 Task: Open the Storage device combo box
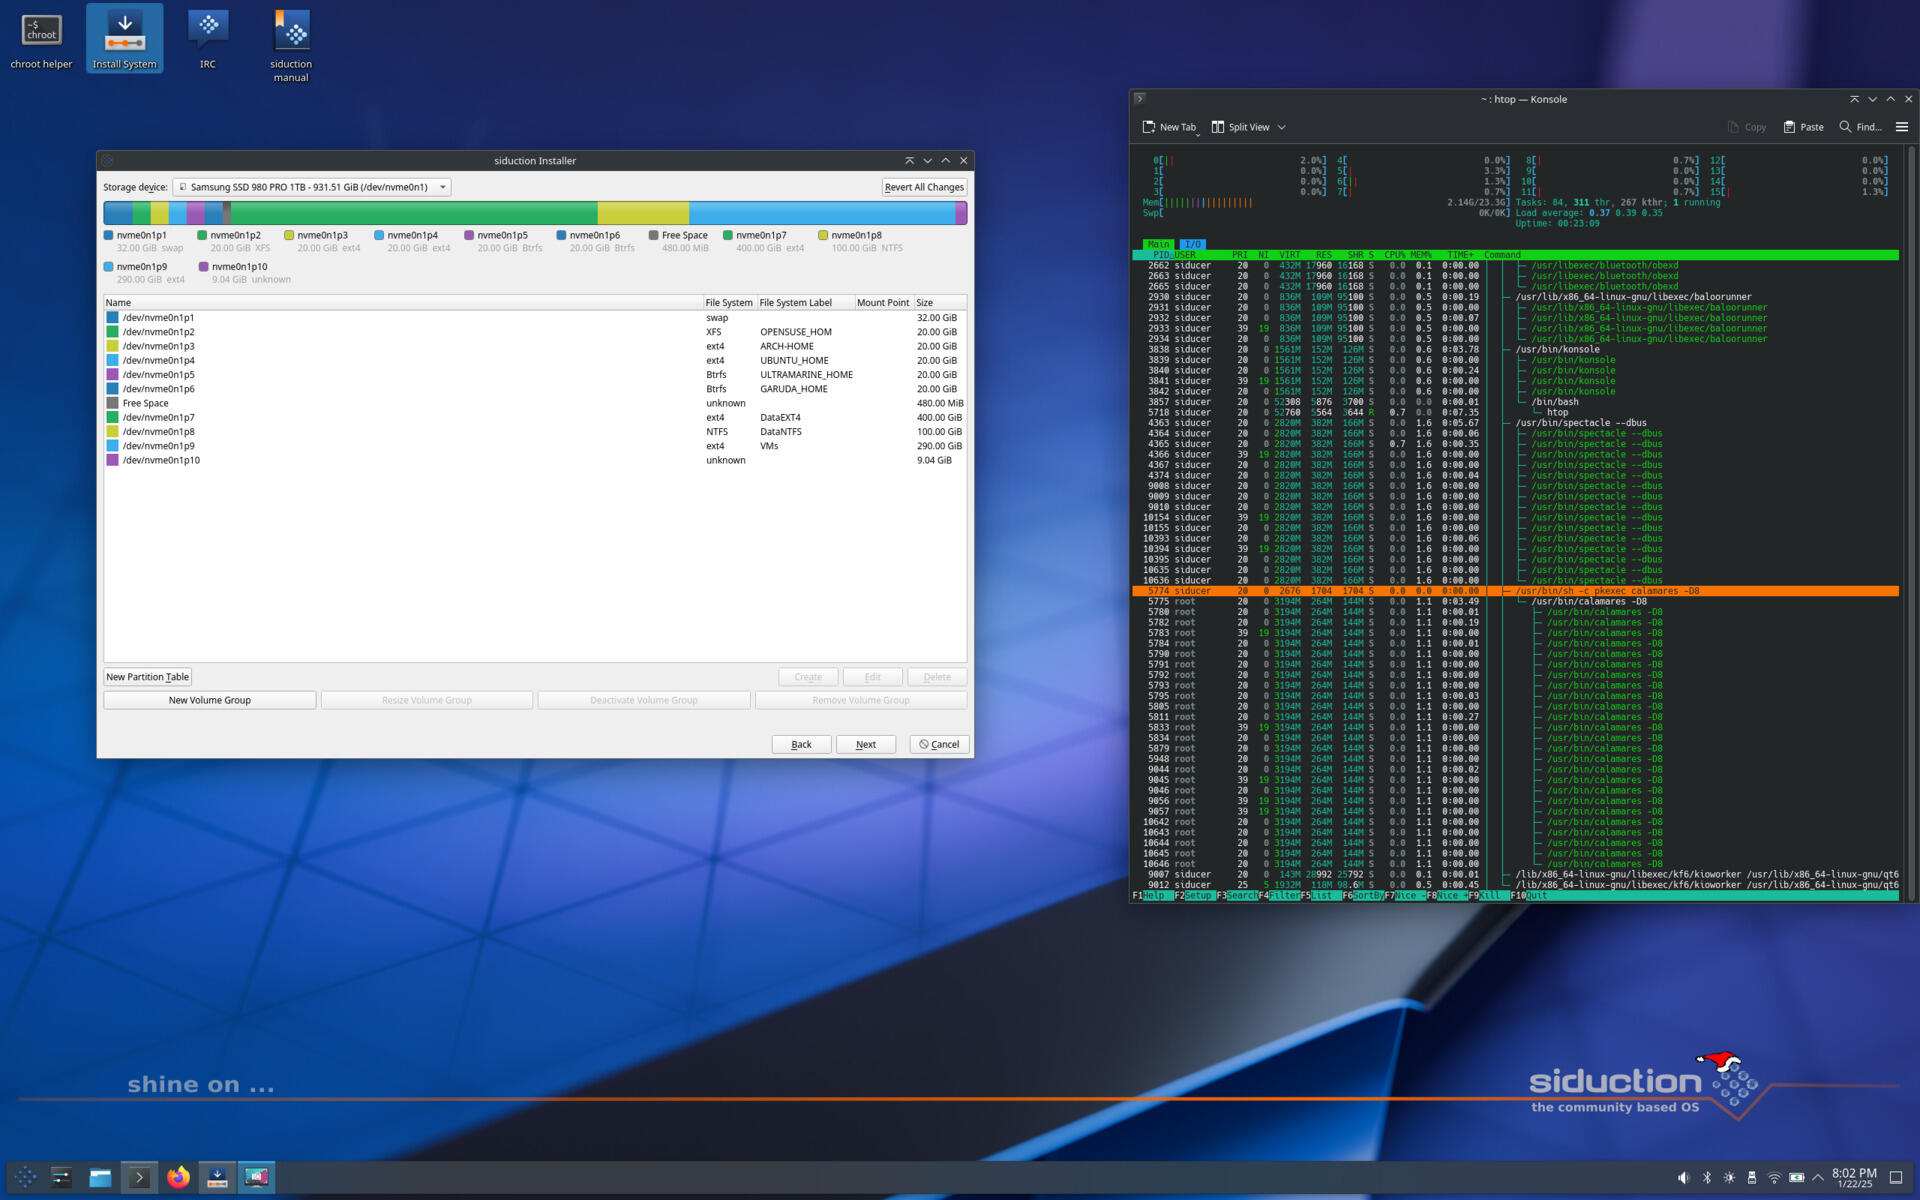tap(312, 187)
